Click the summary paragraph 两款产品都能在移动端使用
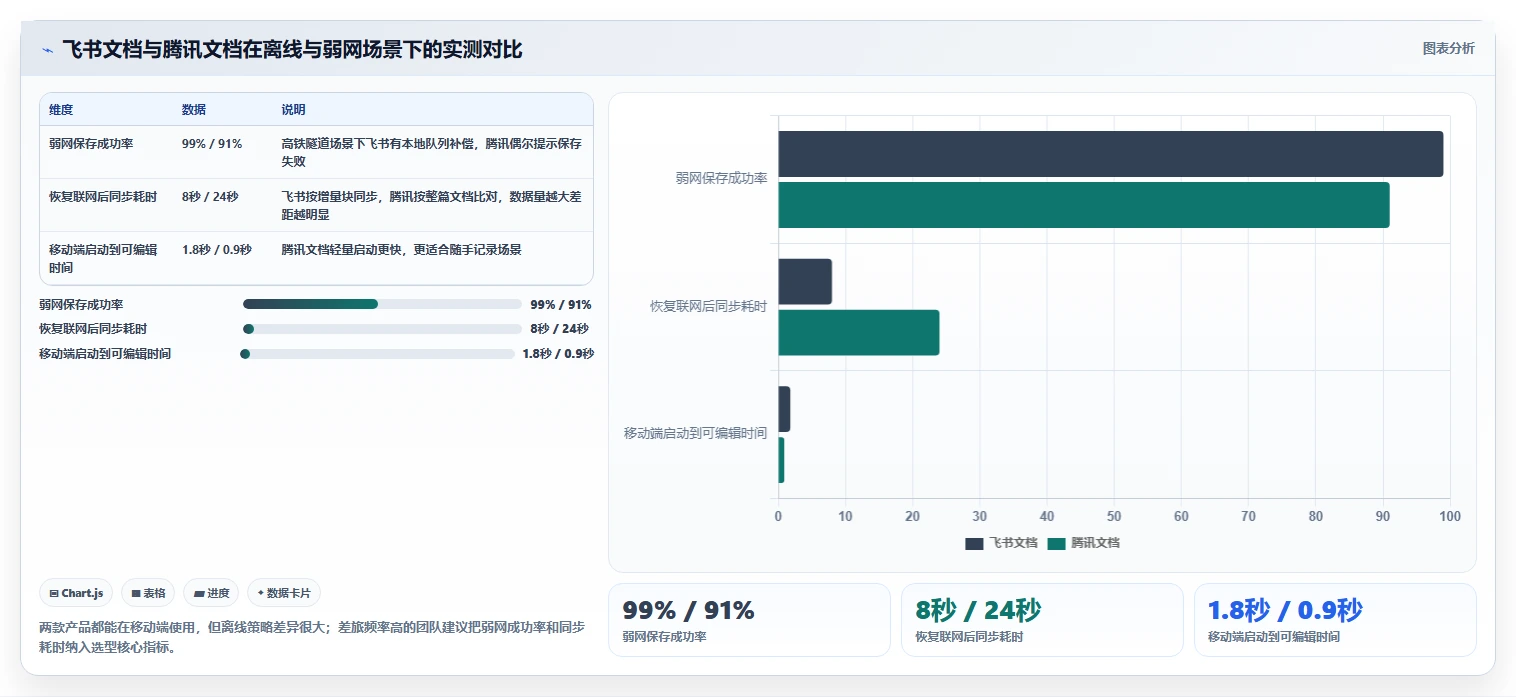The height and width of the screenshot is (697, 1516). click(x=311, y=637)
